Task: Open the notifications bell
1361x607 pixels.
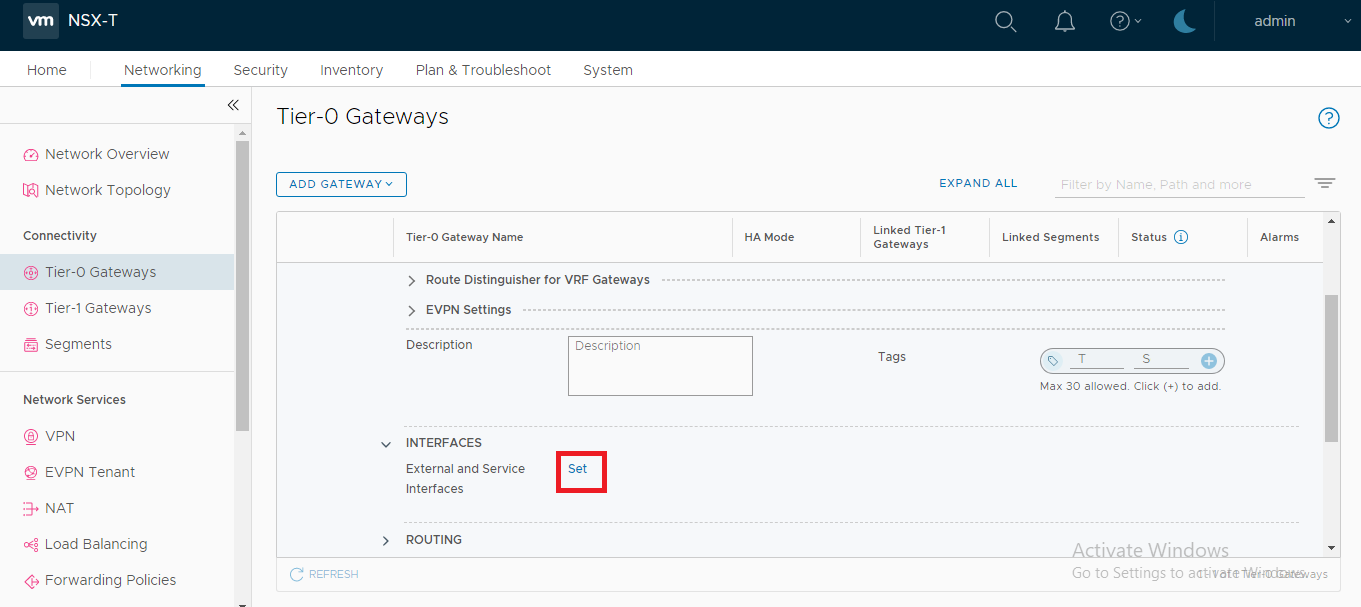Action: pyautogui.click(x=1065, y=21)
